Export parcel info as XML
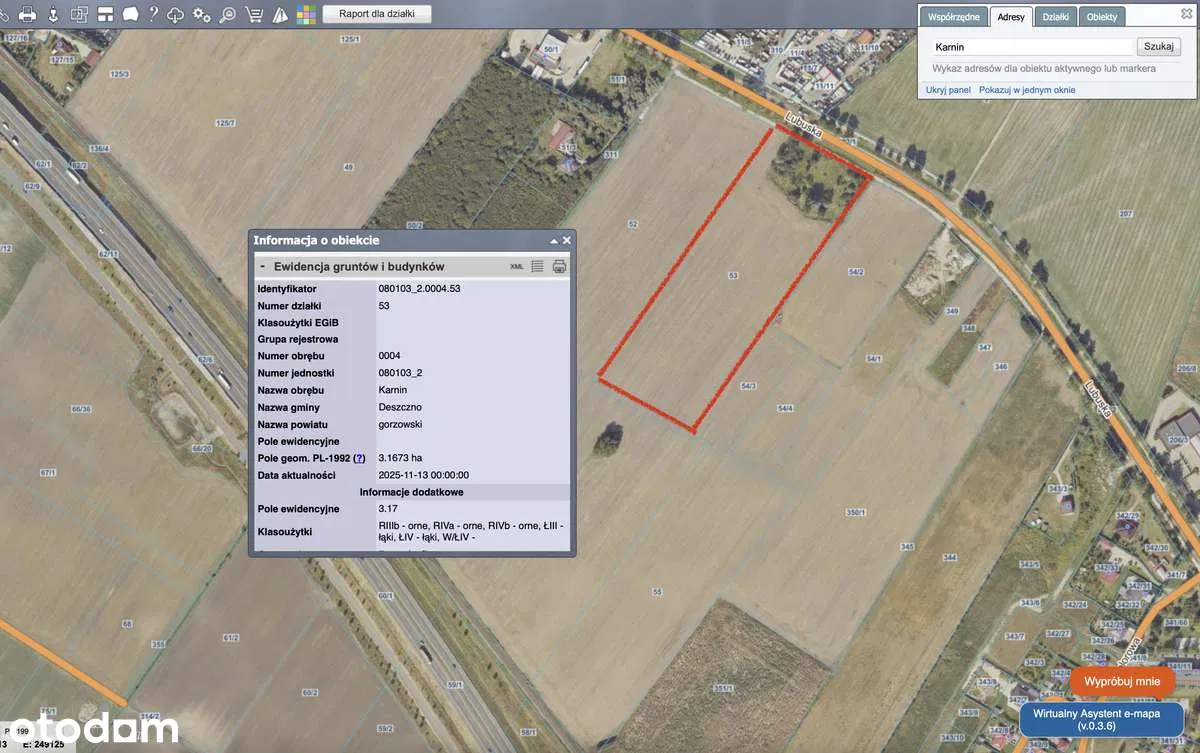The image size is (1200, 753). 517,267
